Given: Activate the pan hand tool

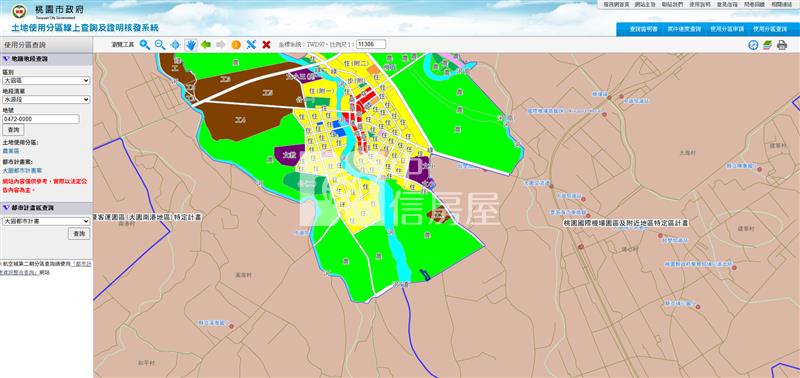Looking at the screenshot, I should (191, 44).
